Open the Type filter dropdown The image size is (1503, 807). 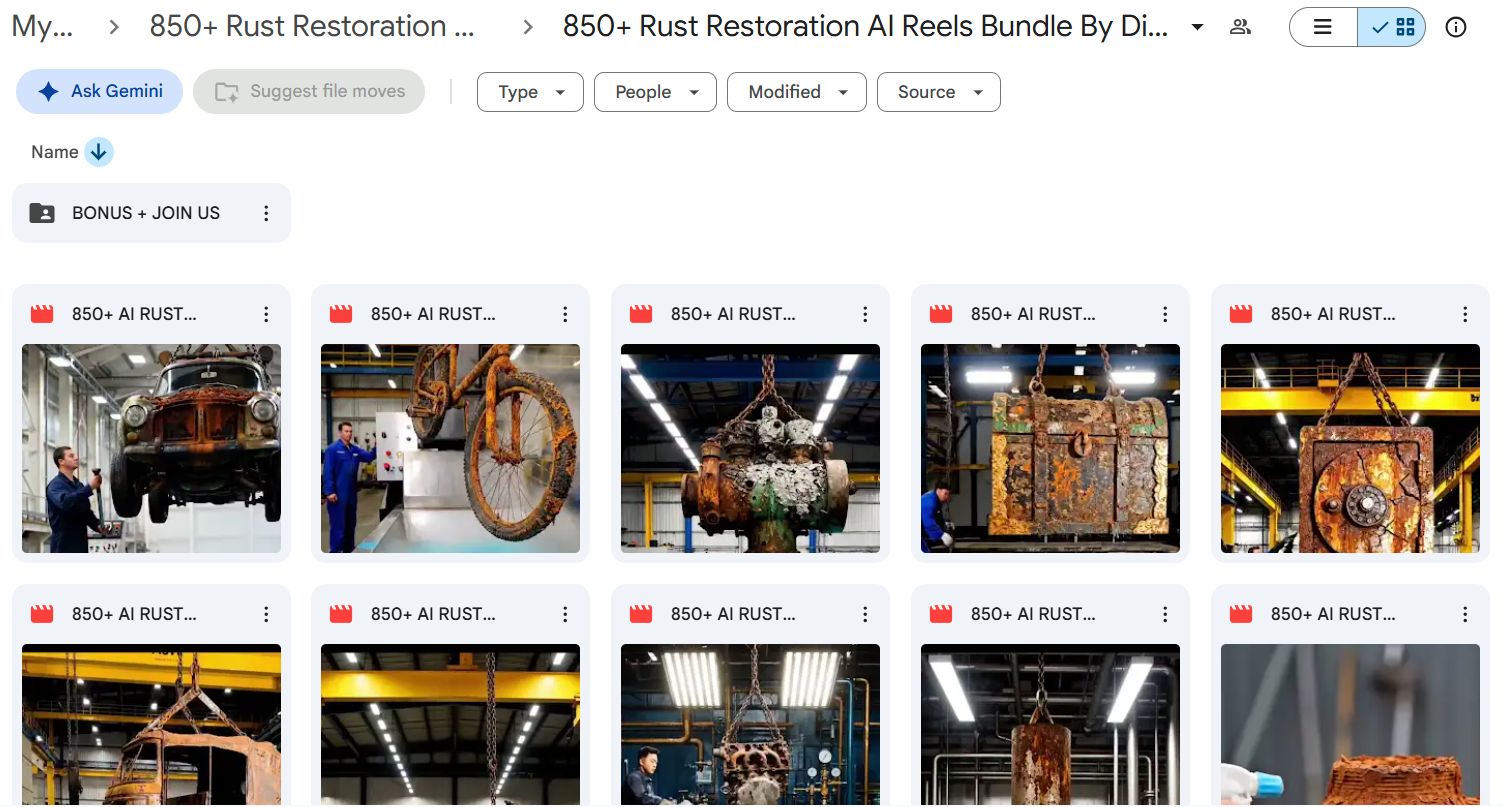530,92
